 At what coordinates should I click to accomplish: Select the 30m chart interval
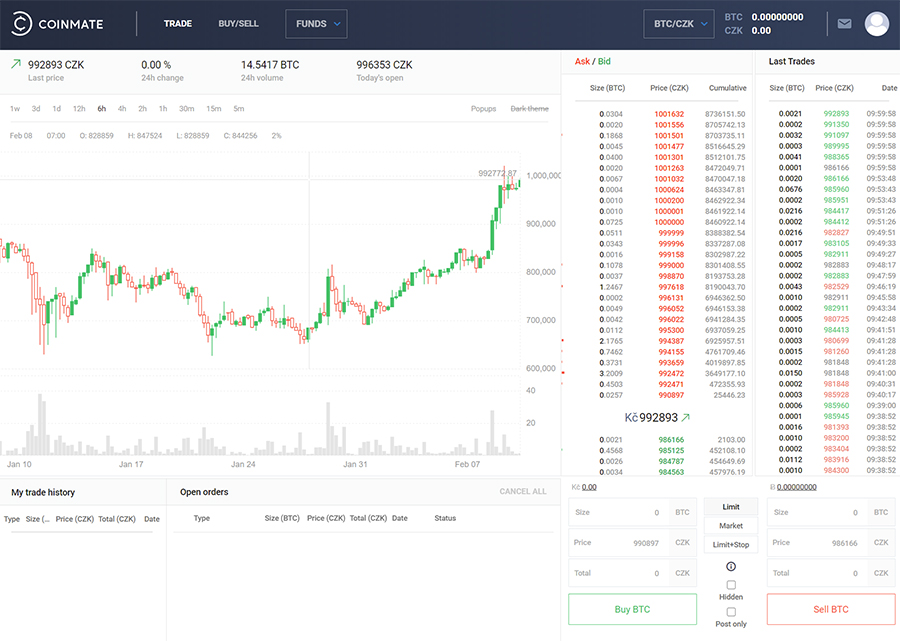(187, 108)
